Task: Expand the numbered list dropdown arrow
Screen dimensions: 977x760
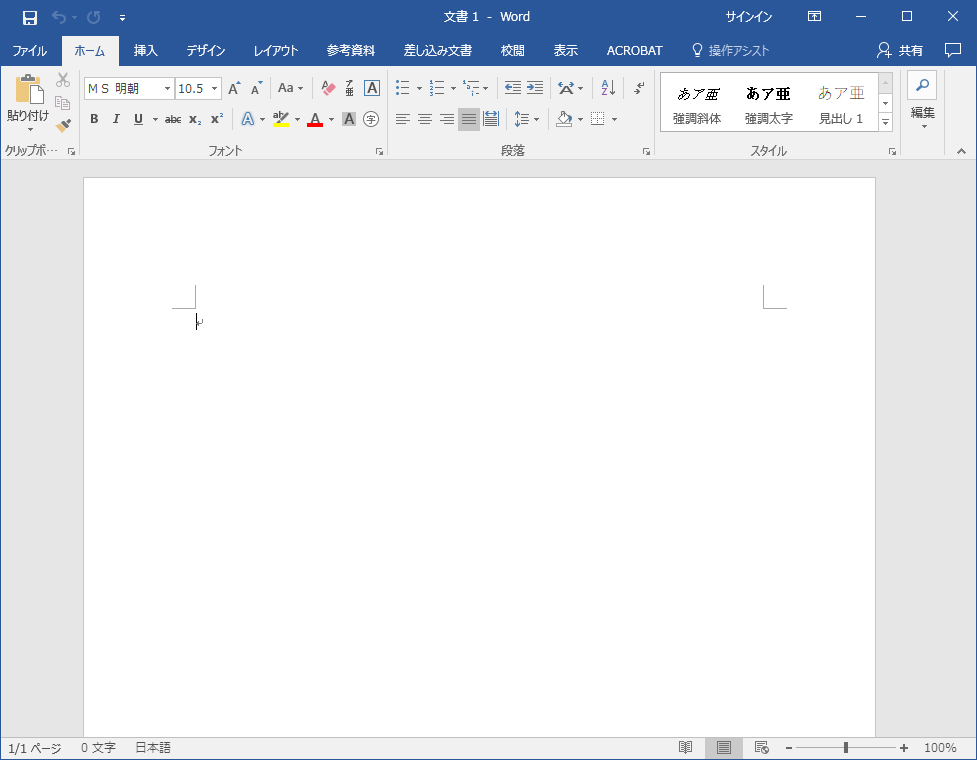Action: tap(453, 88)
